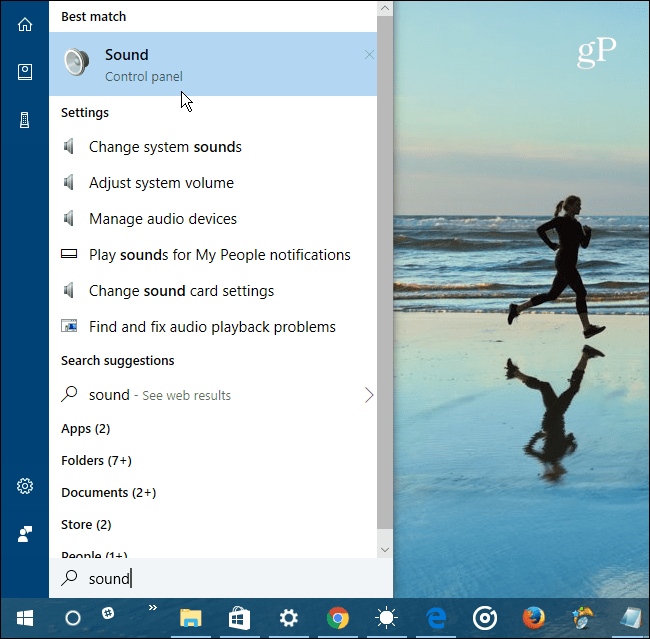Viewport: 650px width, 639px height.
Task: Expand Documents (2+) results category
Action: pyautogui.click(x=109, y=493)
